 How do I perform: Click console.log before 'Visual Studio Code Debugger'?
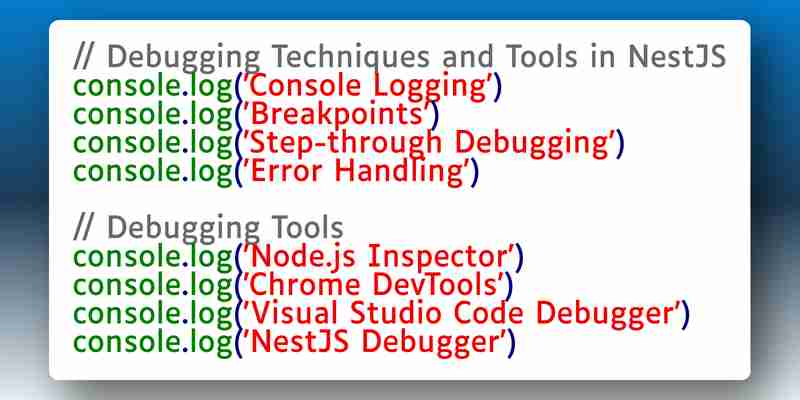pyautogui.click(x=153, y=314)
